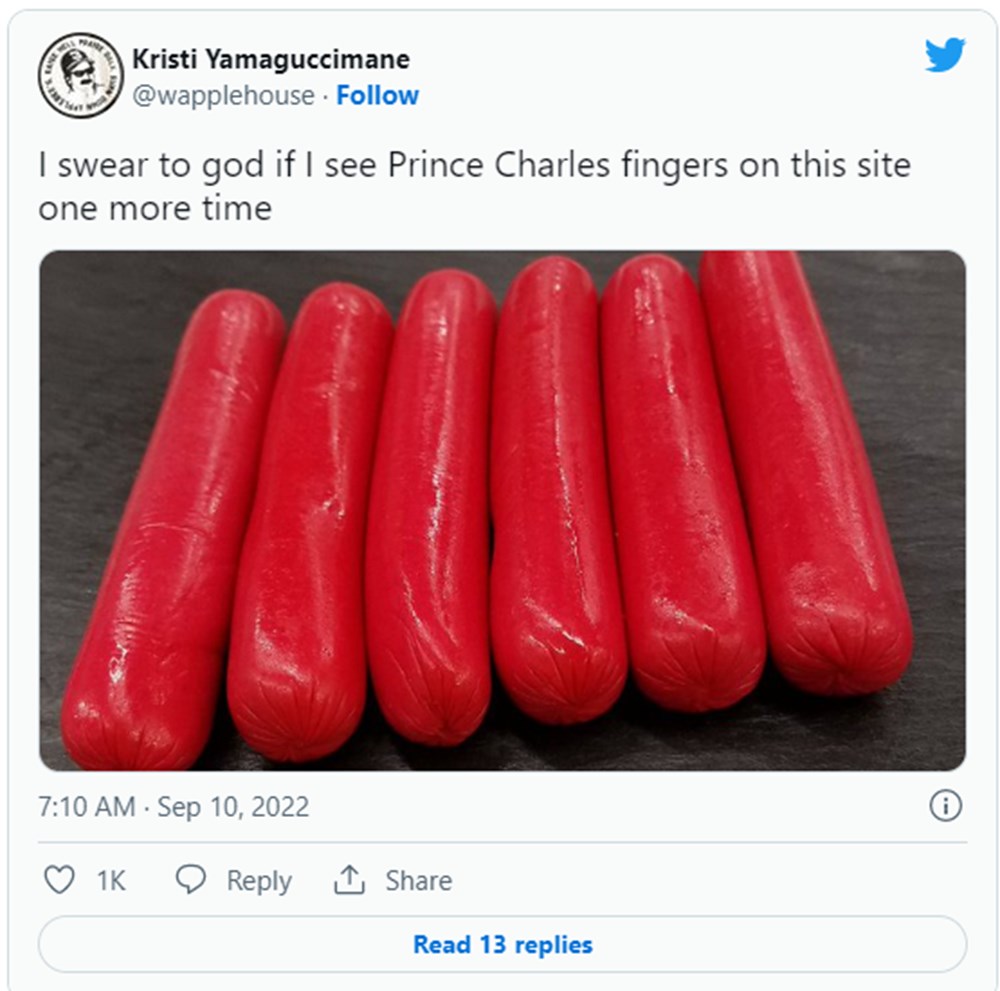Open the 7:10 AM timestamp

point(86,807)
